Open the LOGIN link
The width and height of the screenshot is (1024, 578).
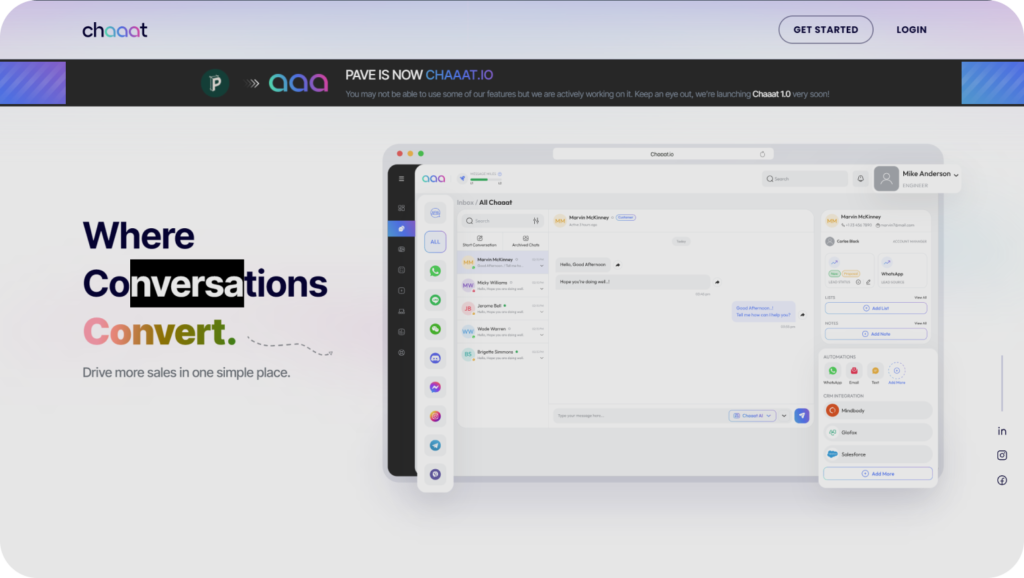(x=911, y=29)
